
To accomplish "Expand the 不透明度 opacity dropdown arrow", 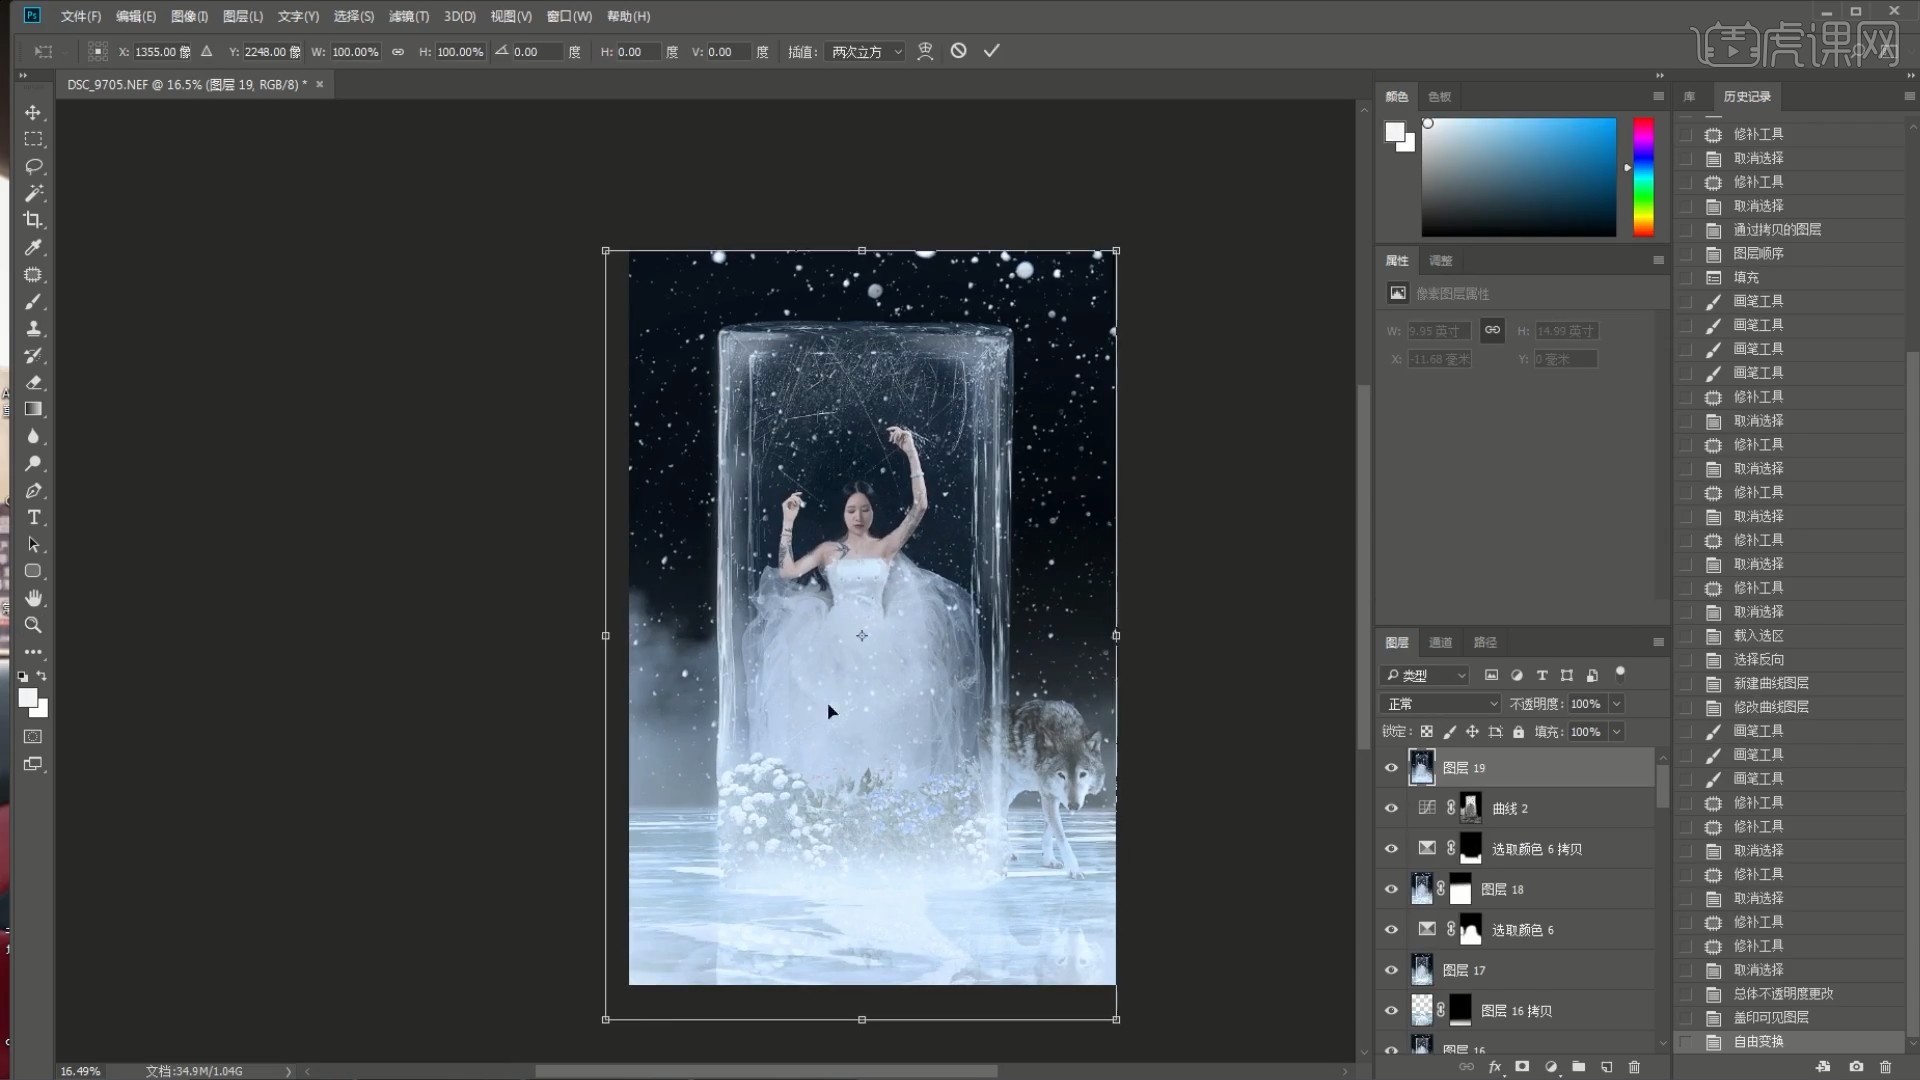I will 1616,704.
